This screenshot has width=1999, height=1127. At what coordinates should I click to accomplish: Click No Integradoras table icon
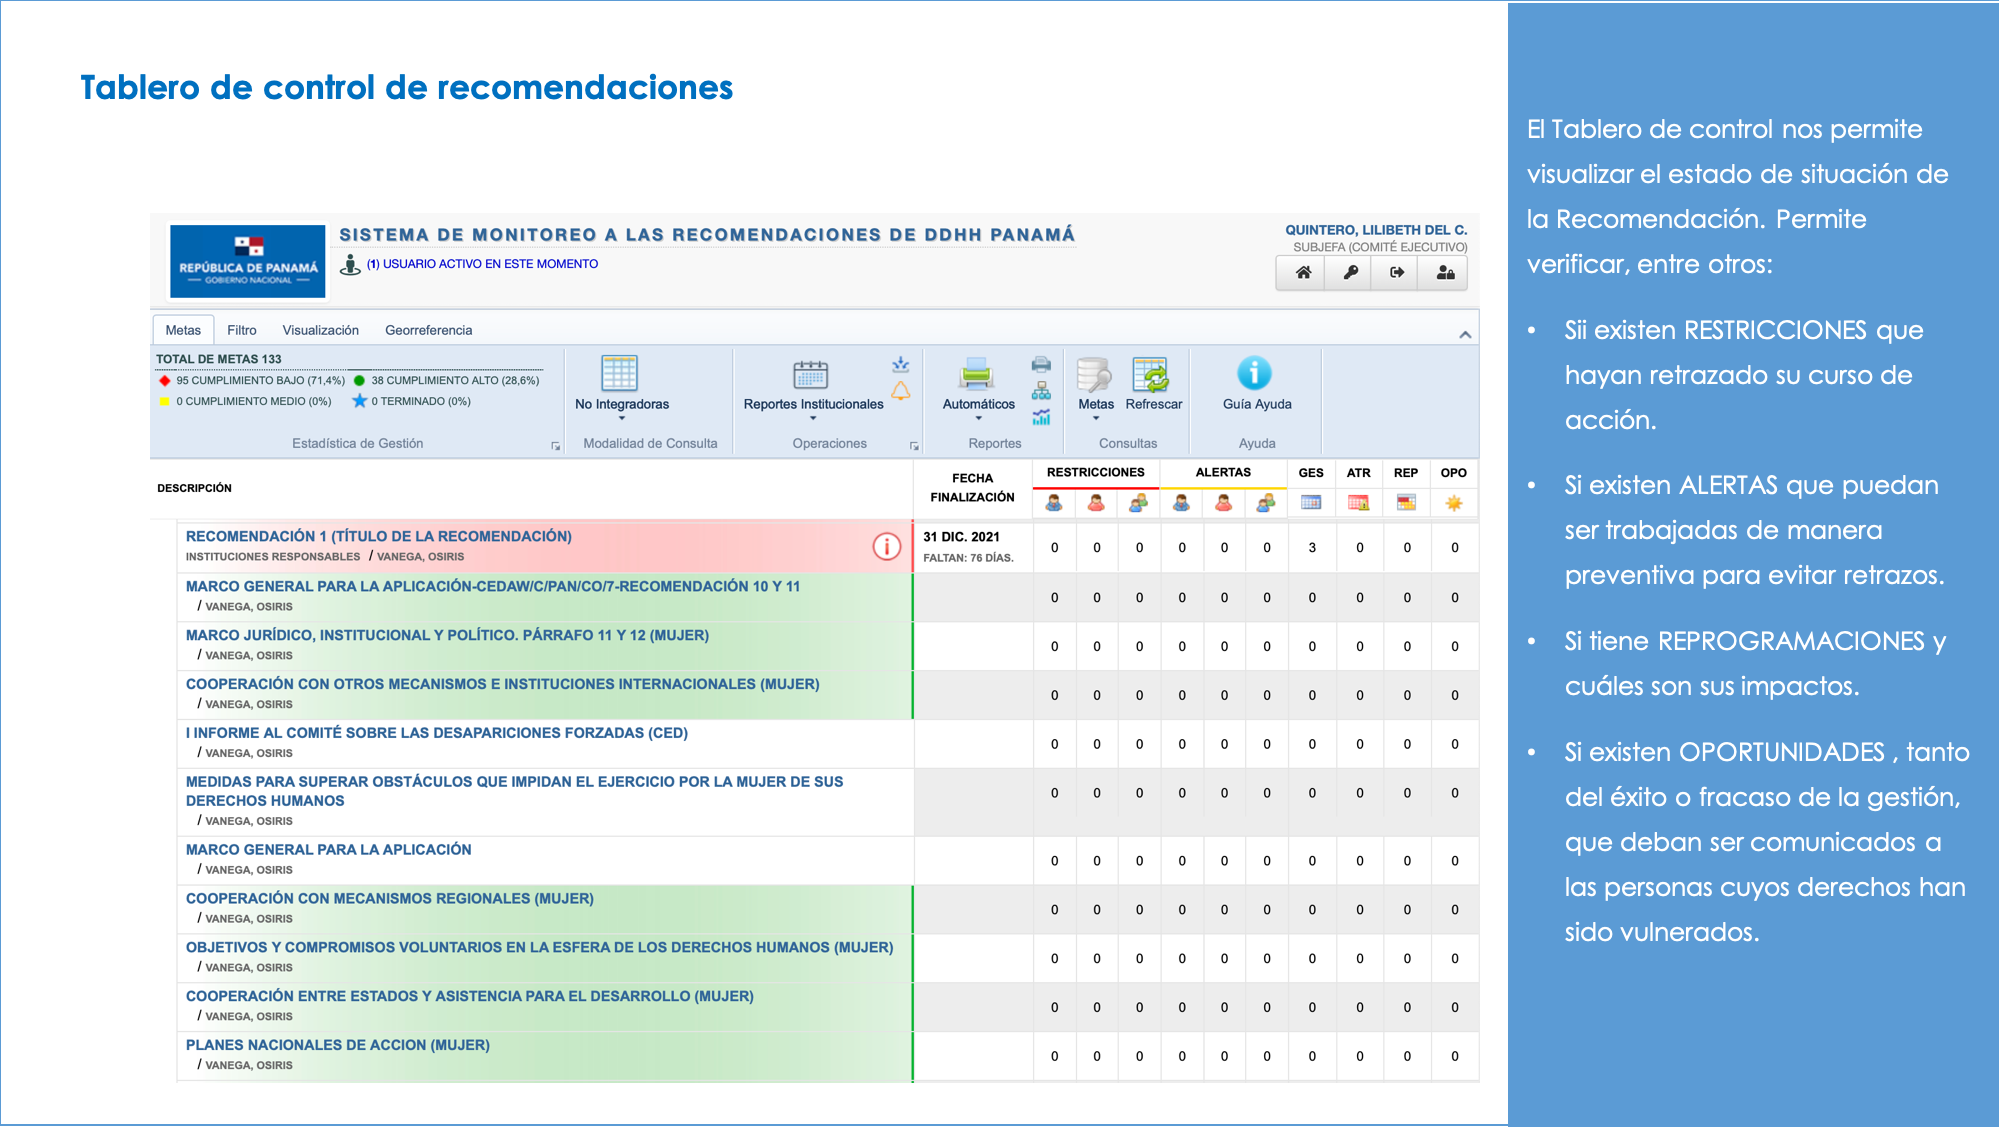click(619, 373)
